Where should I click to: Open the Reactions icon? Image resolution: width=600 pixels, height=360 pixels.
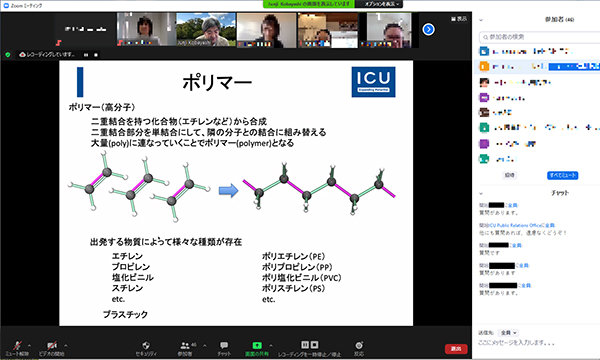click(359, 348)
